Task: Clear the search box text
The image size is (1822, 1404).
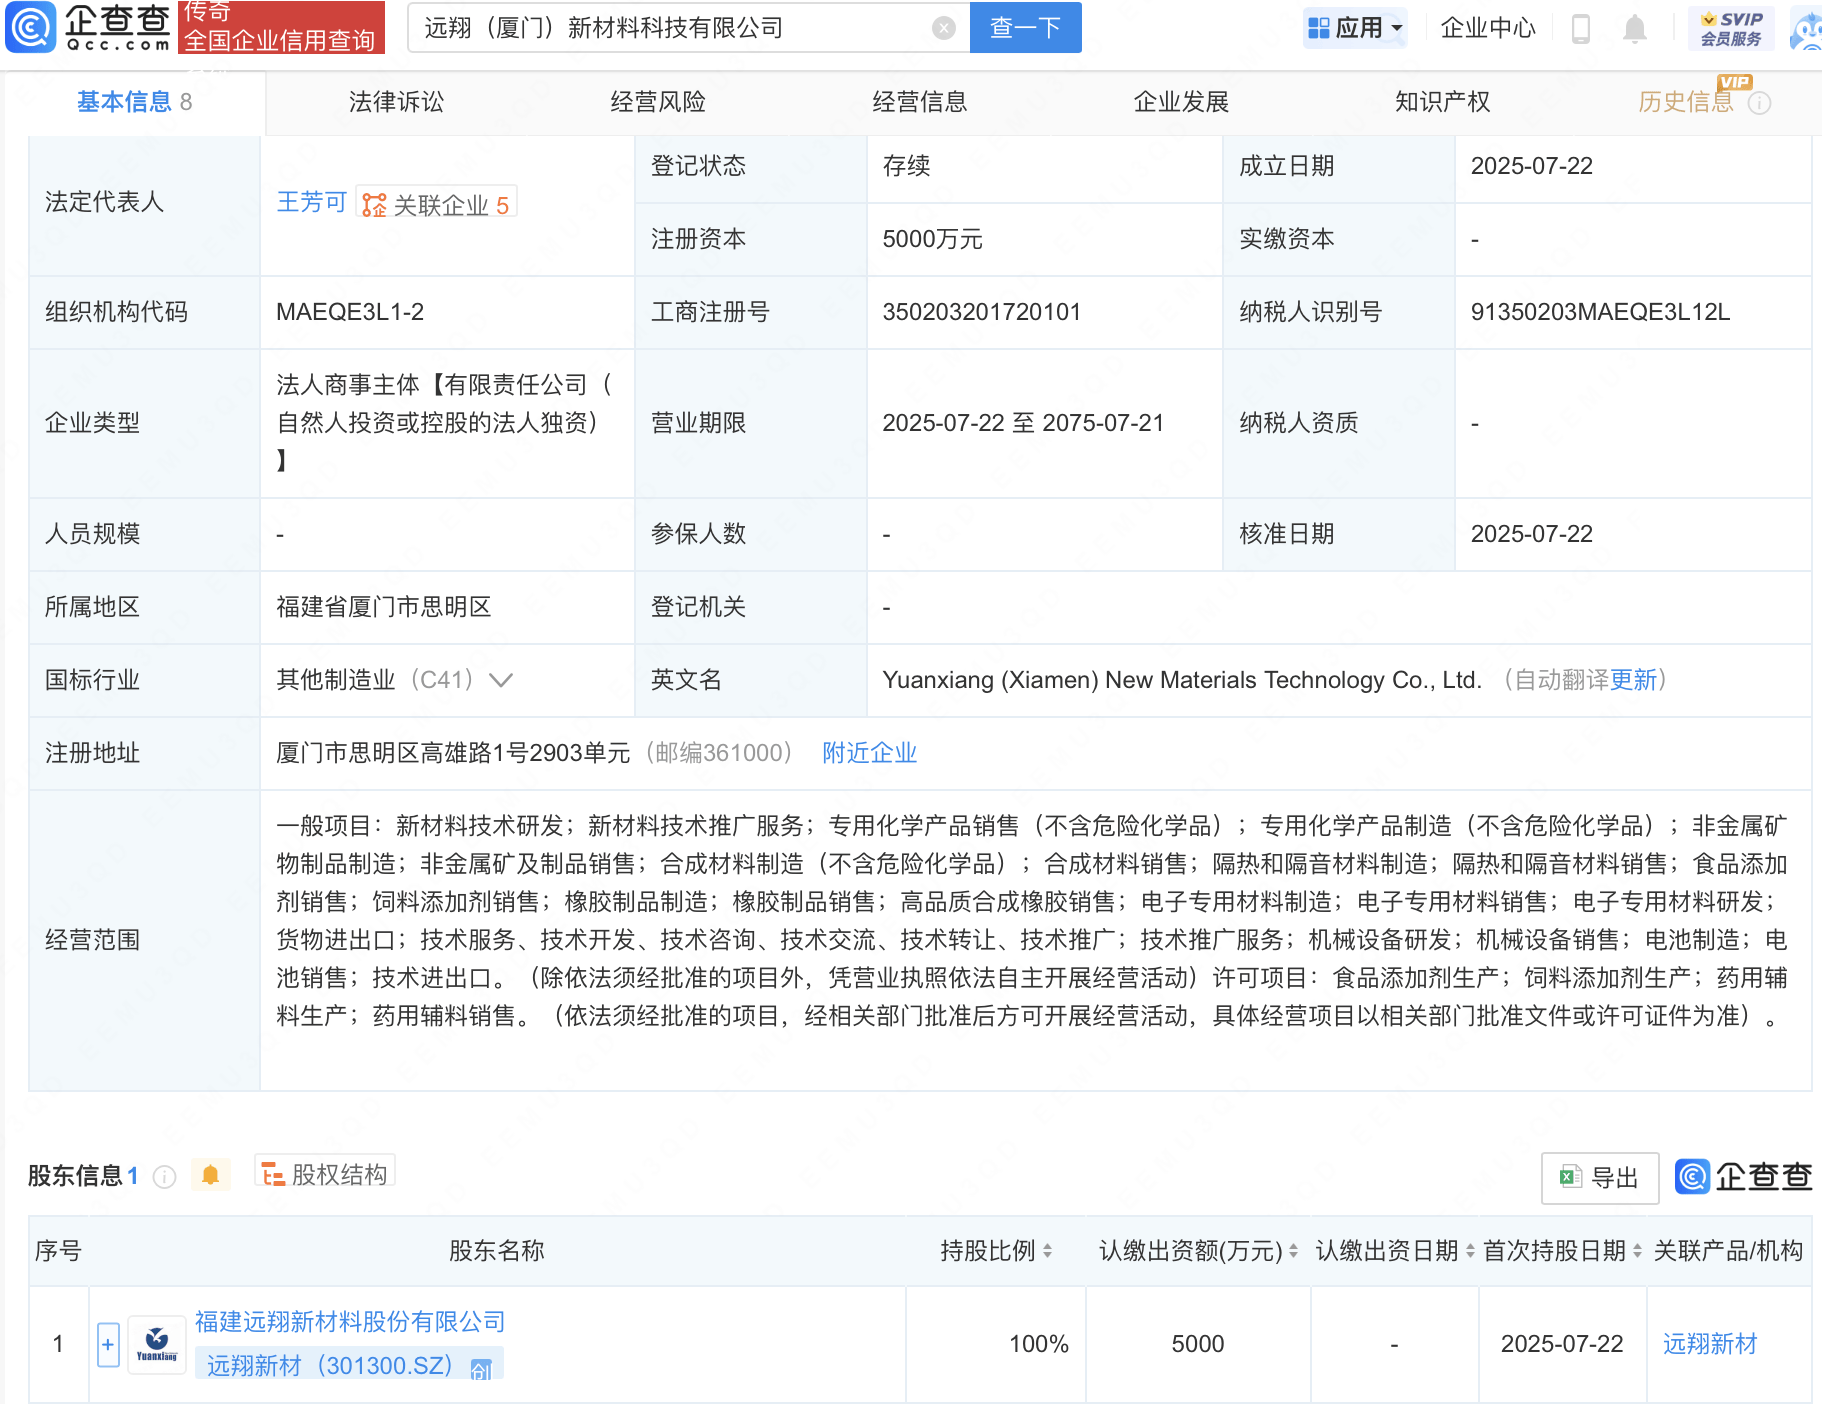Action: pos(943,28)
